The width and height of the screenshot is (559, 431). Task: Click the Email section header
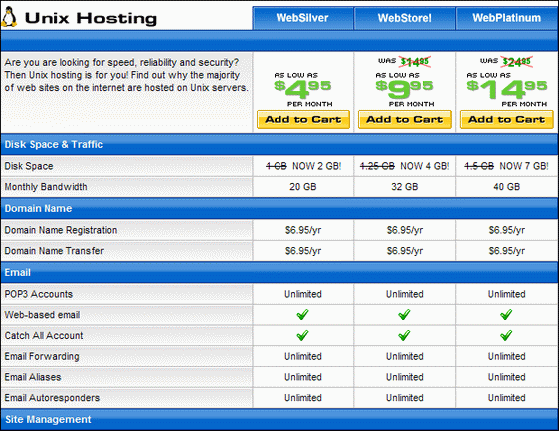280,273
